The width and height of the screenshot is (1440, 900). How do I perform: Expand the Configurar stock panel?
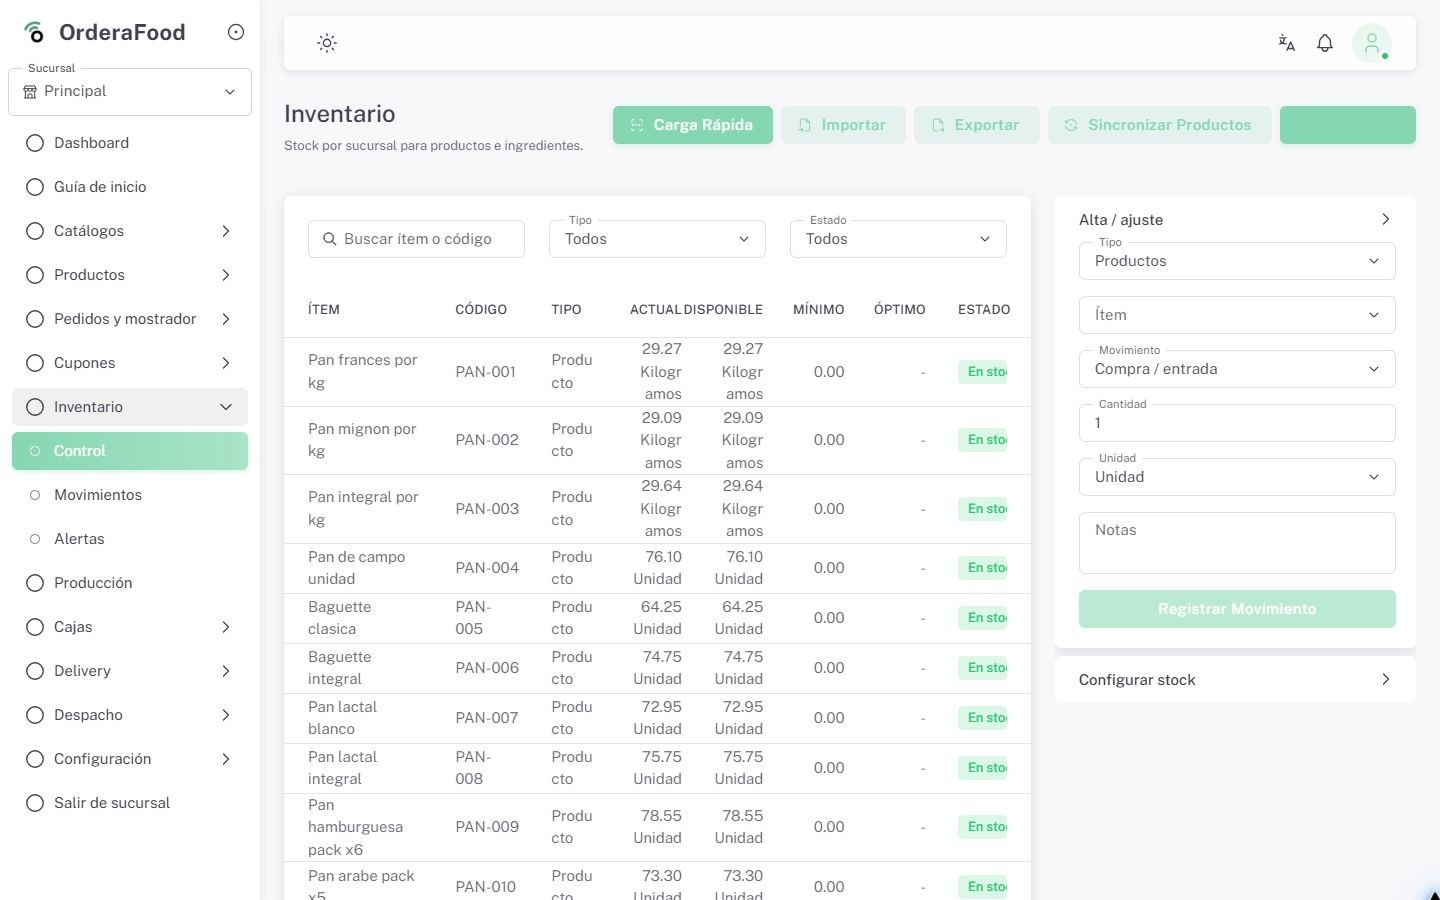pos(1235,680)
